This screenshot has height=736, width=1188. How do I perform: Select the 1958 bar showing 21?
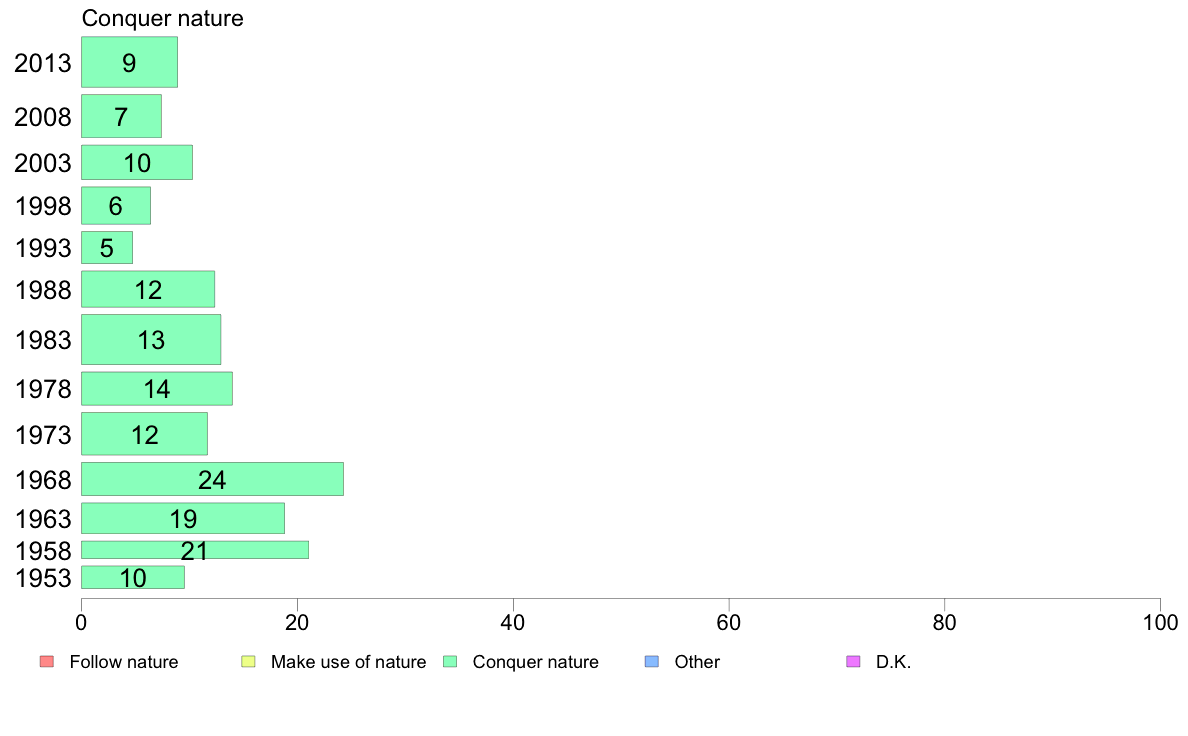pos(195,550)
